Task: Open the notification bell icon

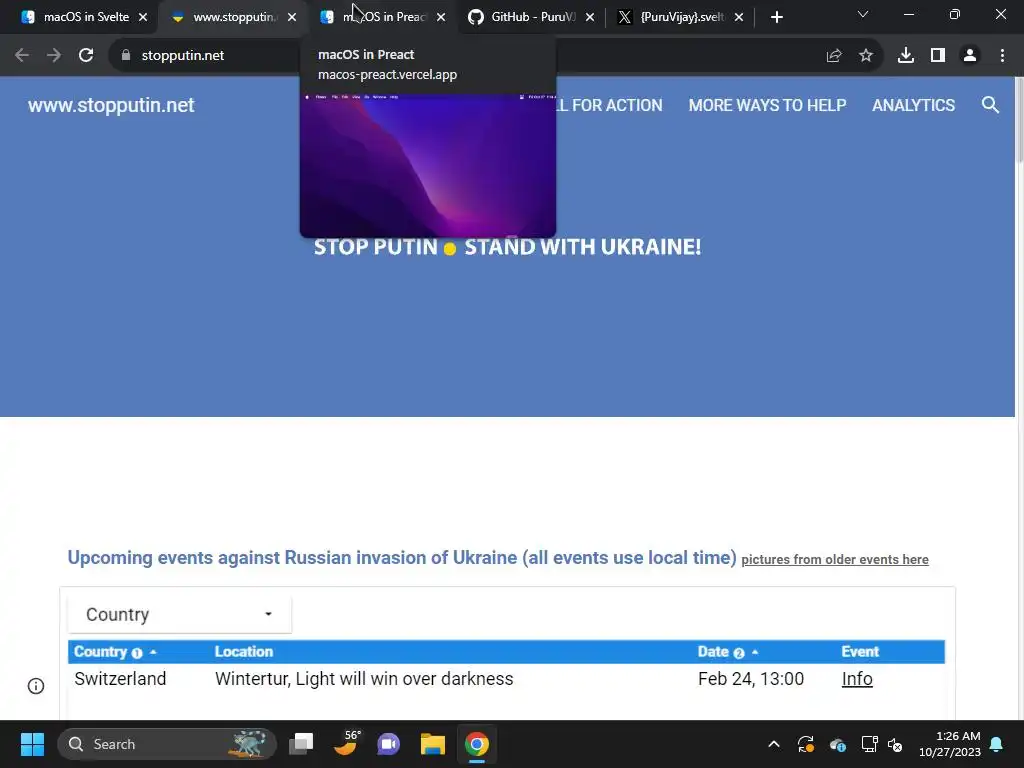Action: tap(997, 744)
